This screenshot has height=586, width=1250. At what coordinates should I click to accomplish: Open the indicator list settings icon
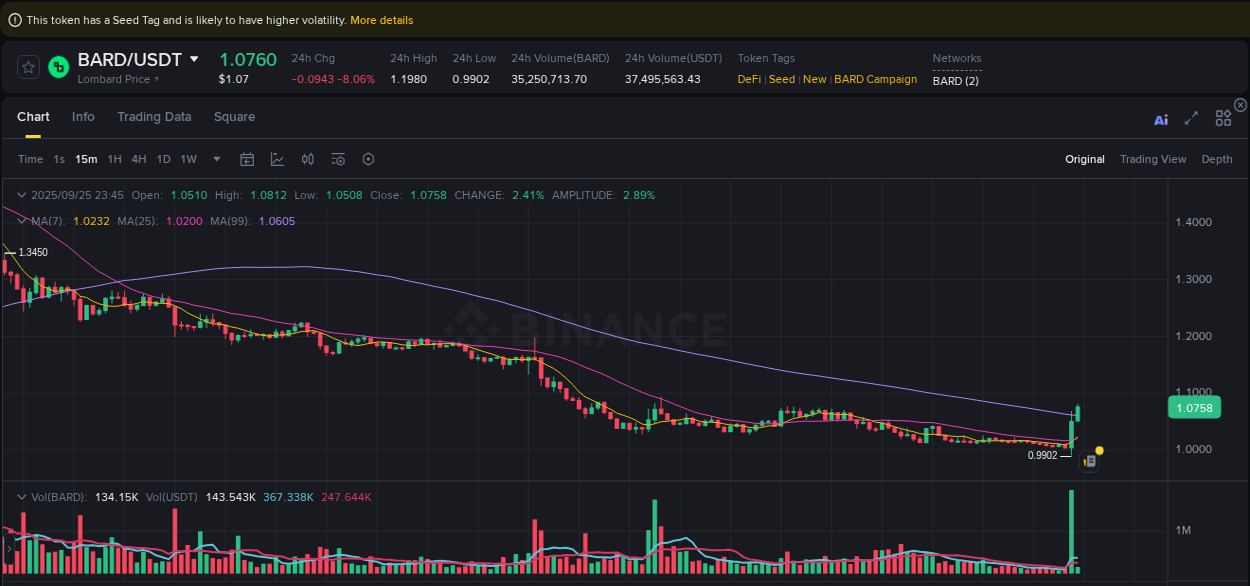point(337,159)
